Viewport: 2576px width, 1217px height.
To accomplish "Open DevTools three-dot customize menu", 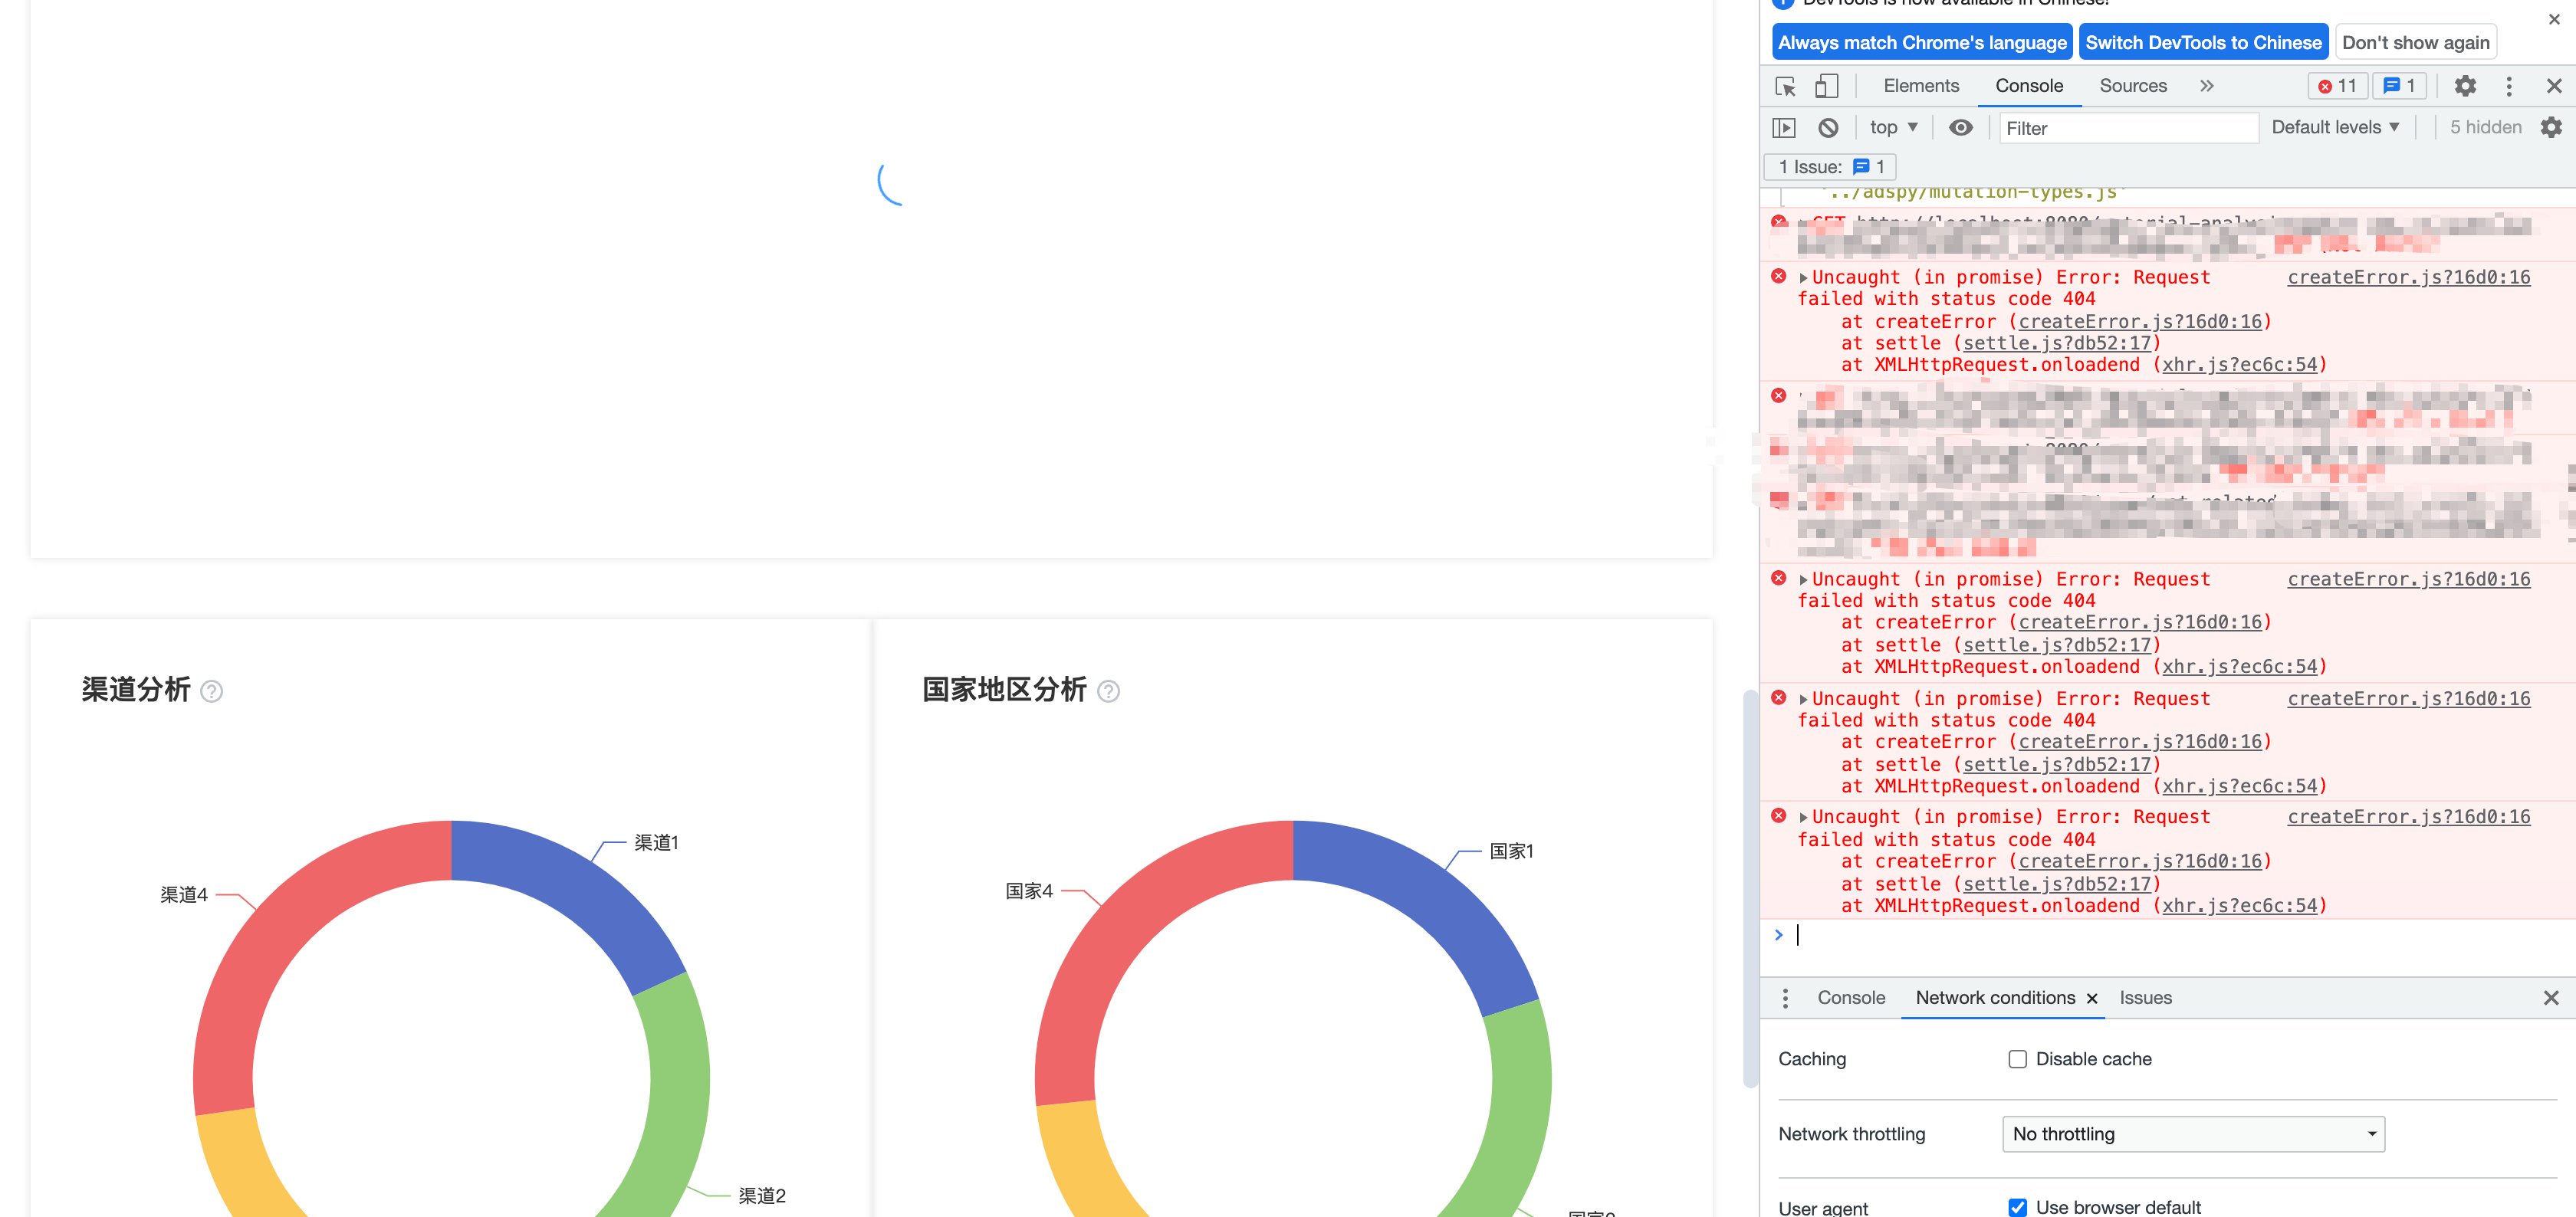I will click(x=2508, y=86).
